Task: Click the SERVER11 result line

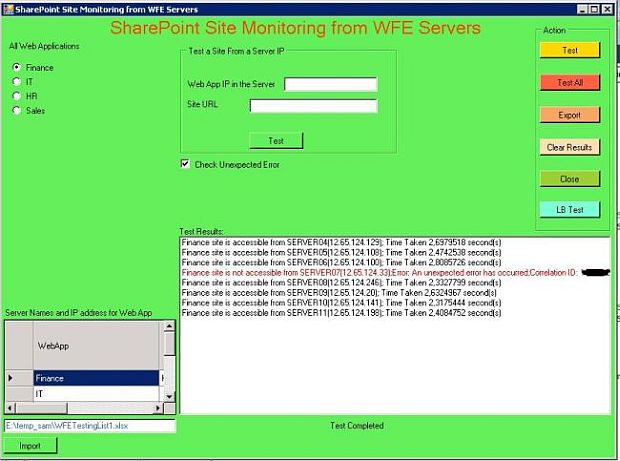Action: [341, 313]
